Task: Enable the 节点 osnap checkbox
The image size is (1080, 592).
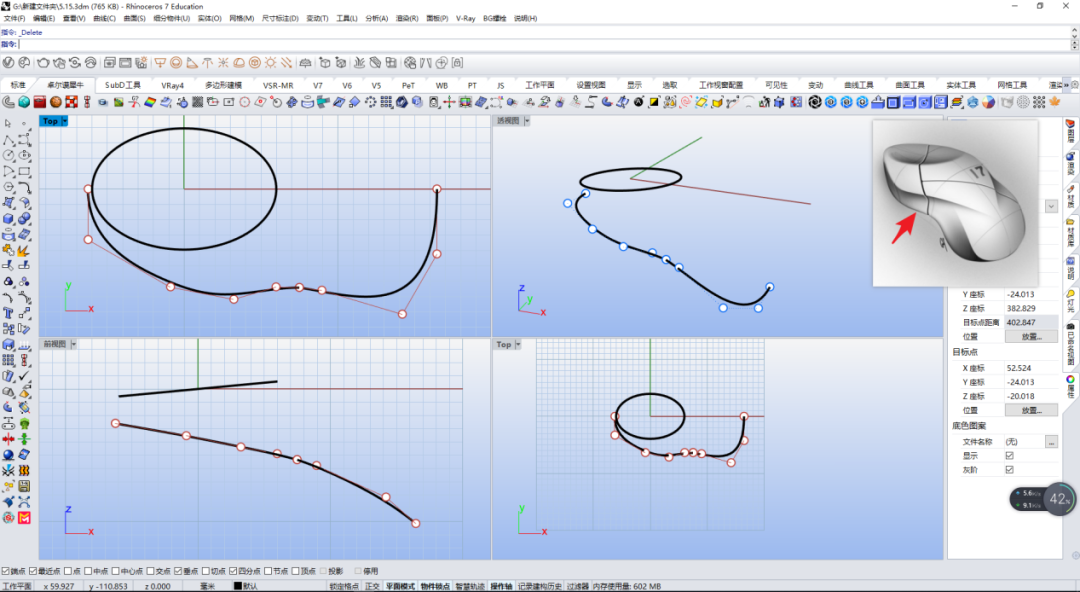Action: click(x=268, y=571)
